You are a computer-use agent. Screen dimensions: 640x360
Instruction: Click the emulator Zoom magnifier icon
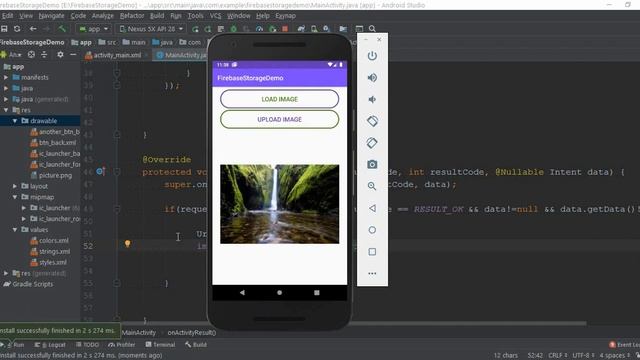pyautogui.click(x=372, y=186)
